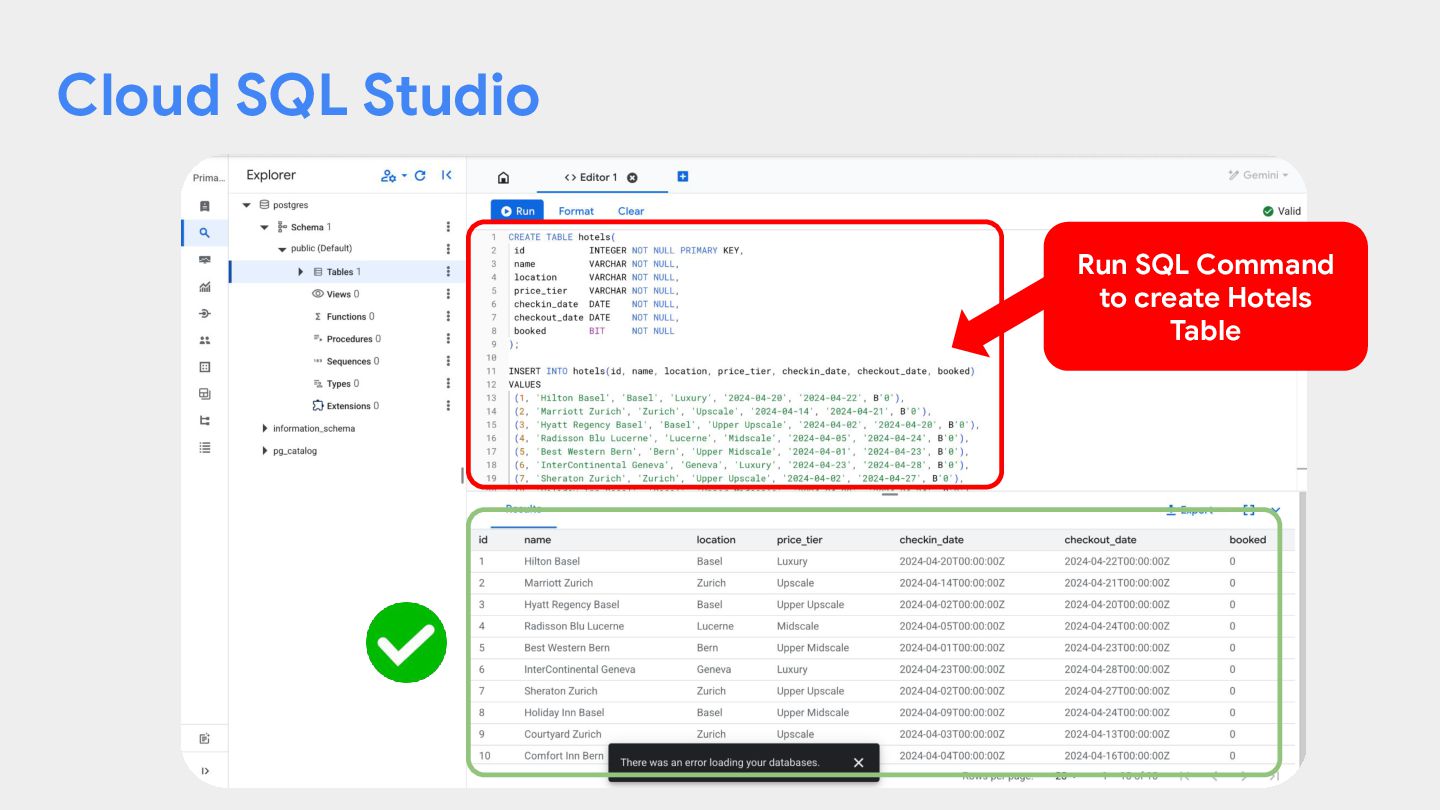Collapse the Explorer panel
The image size is (1440, 810).
(x=447, y=176)
